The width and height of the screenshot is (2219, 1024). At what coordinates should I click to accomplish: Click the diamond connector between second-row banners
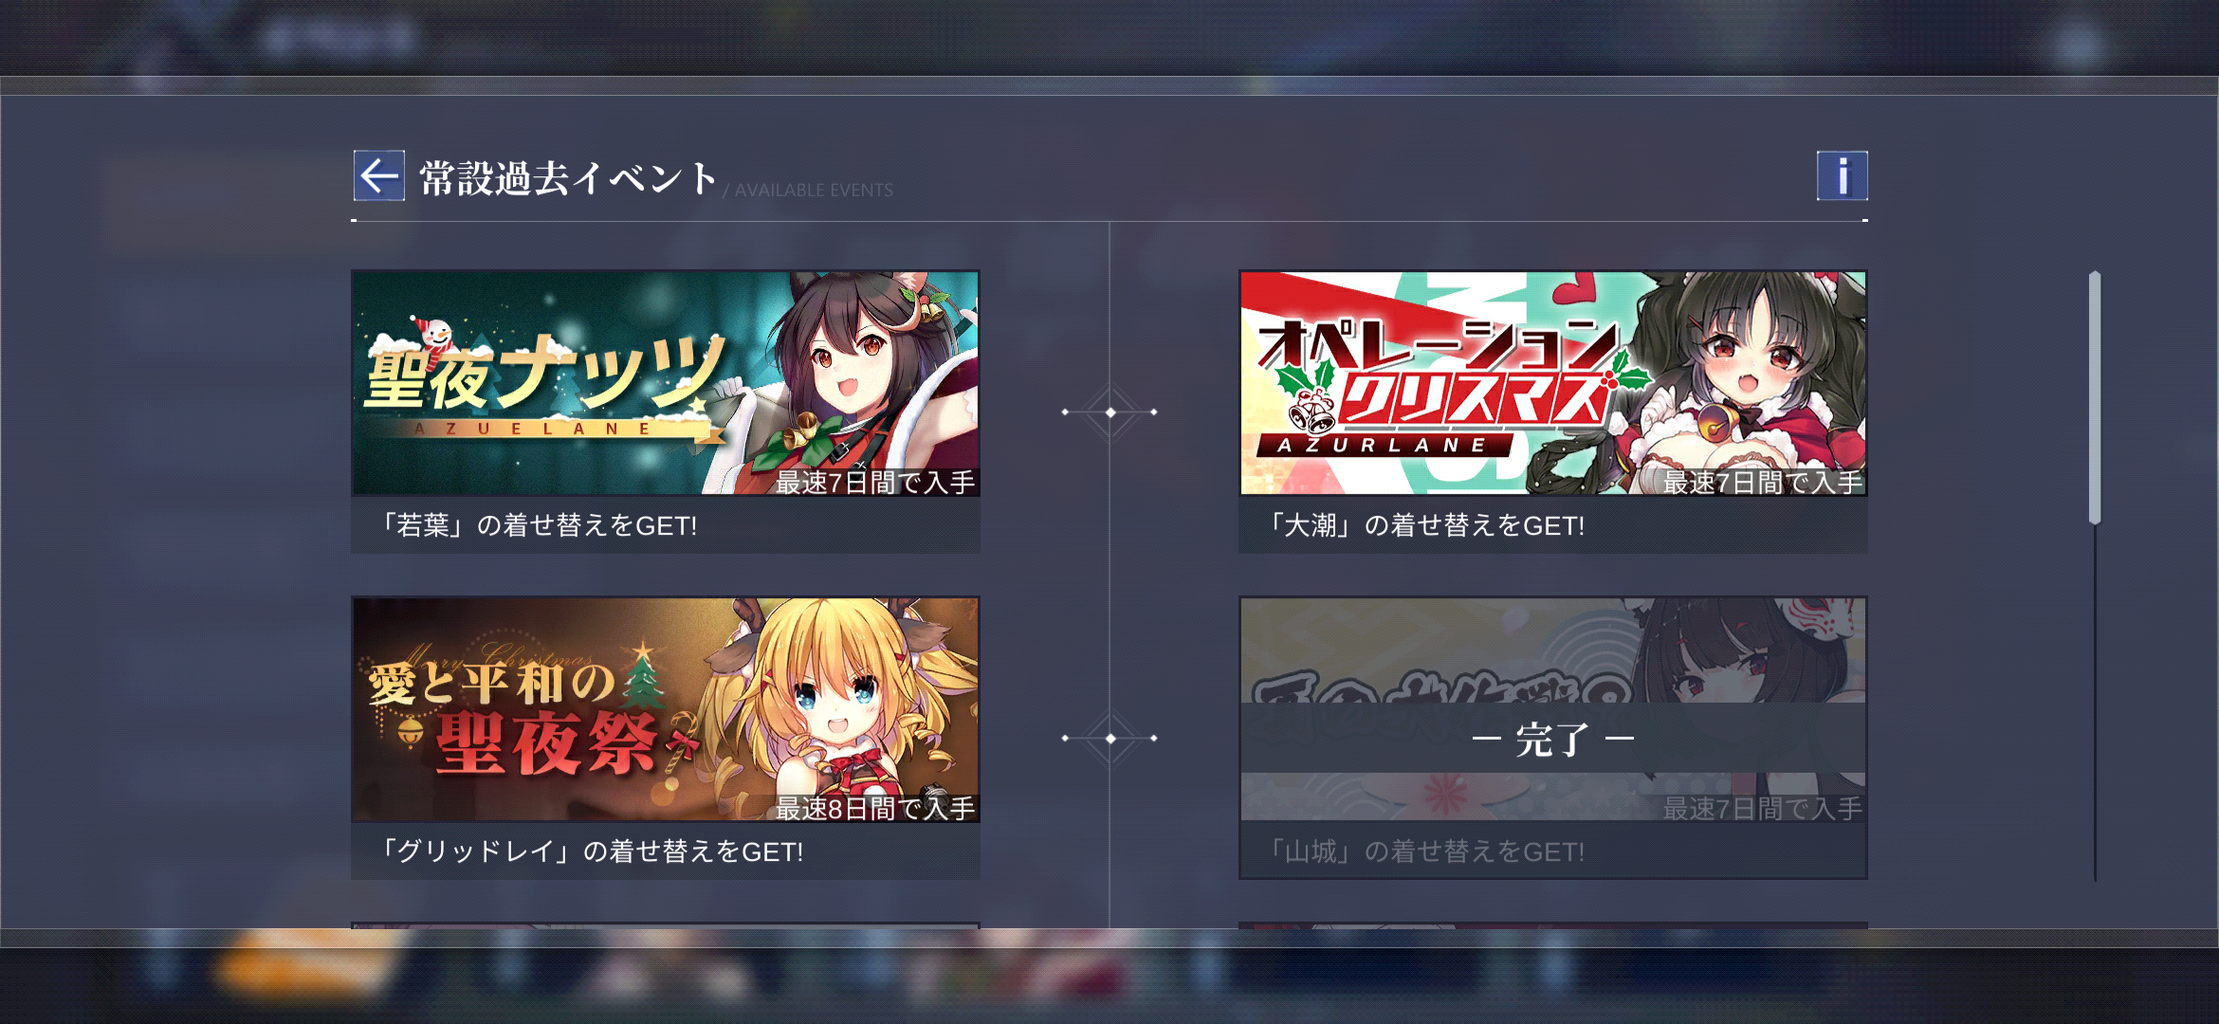(1110, 738)
